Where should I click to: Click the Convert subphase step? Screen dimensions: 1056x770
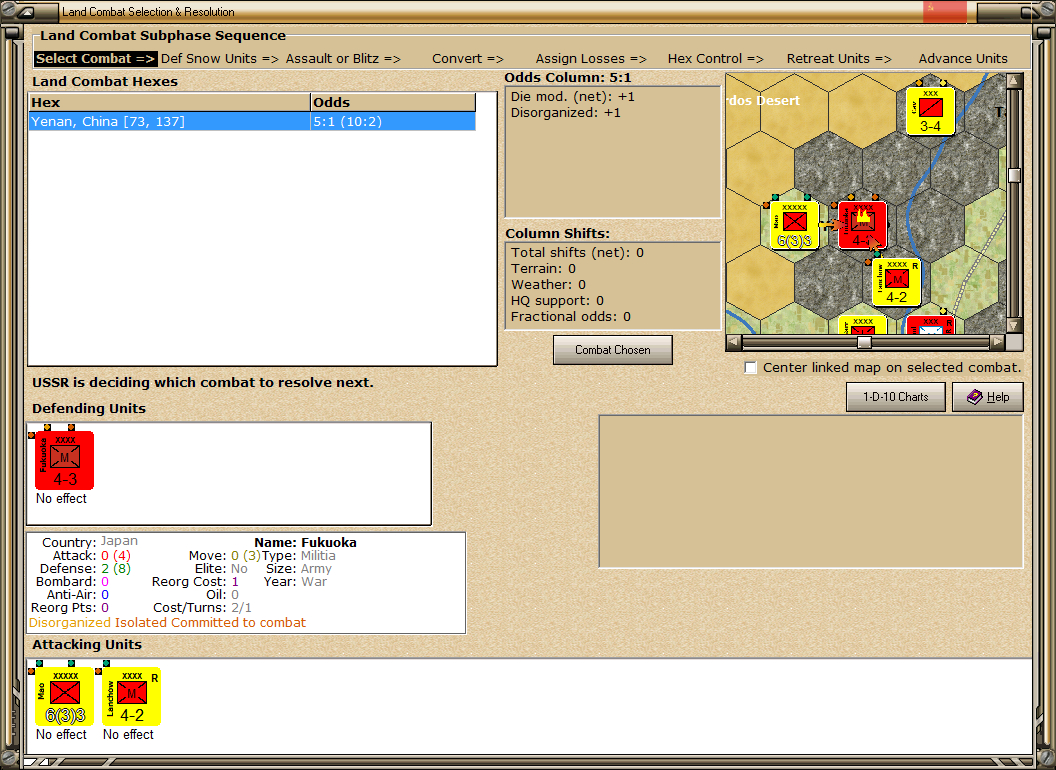467,59
